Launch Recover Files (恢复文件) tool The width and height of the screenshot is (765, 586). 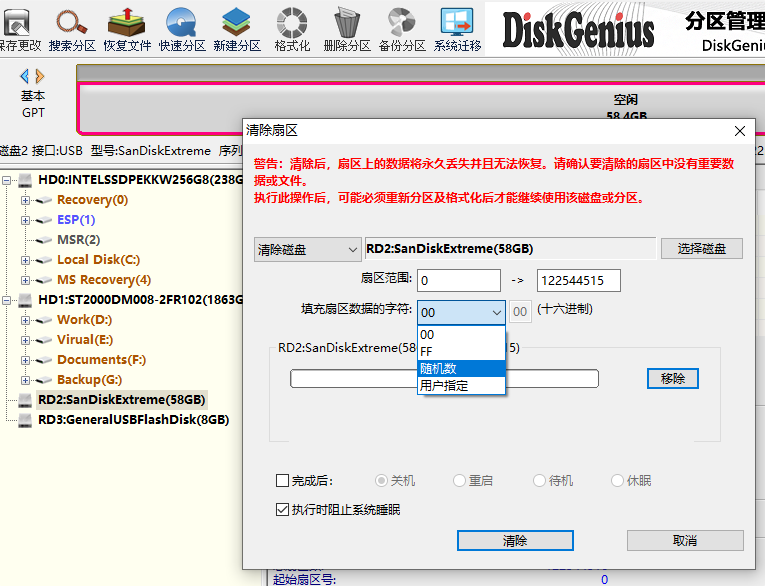pos(126,22)
